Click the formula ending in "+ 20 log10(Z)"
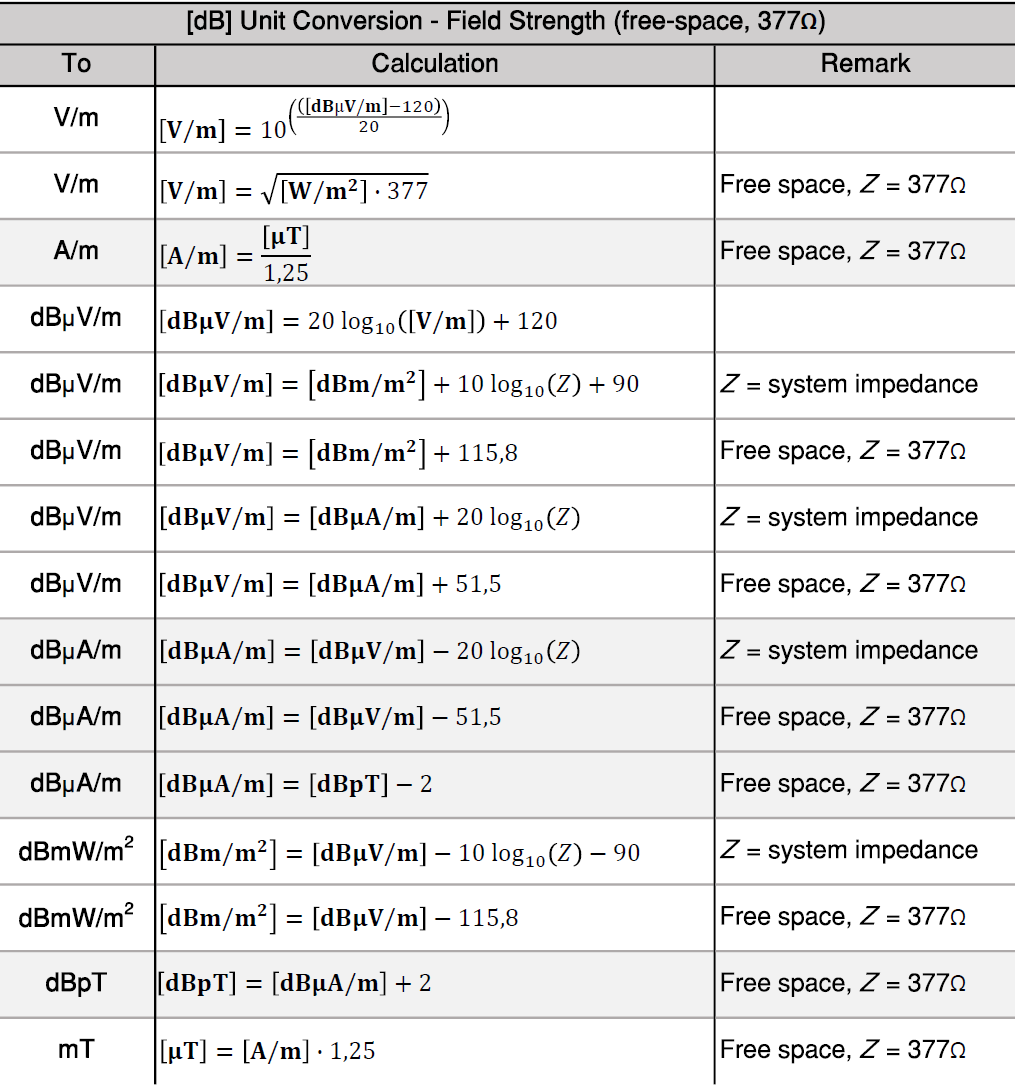This screenshot has height=1085, width=1015. coord(370,518)
